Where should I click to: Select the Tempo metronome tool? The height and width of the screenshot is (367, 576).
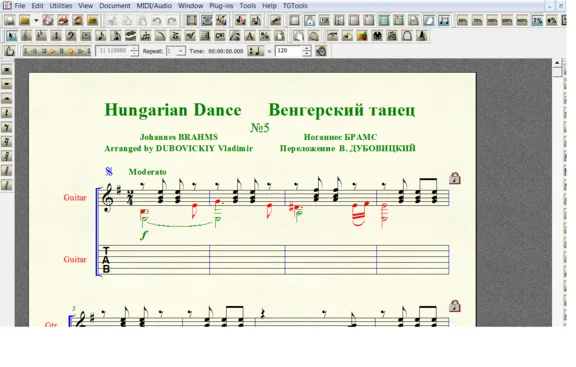(x=422, y=36)
